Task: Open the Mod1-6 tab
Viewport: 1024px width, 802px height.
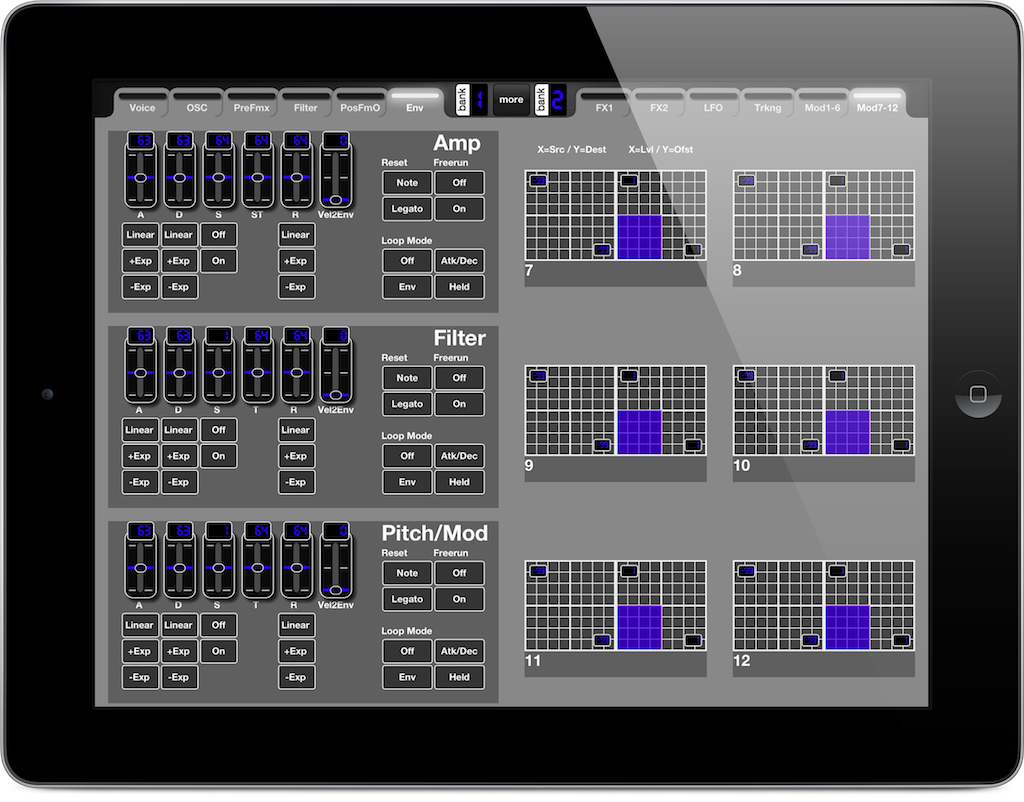Action: click(822, 107)
